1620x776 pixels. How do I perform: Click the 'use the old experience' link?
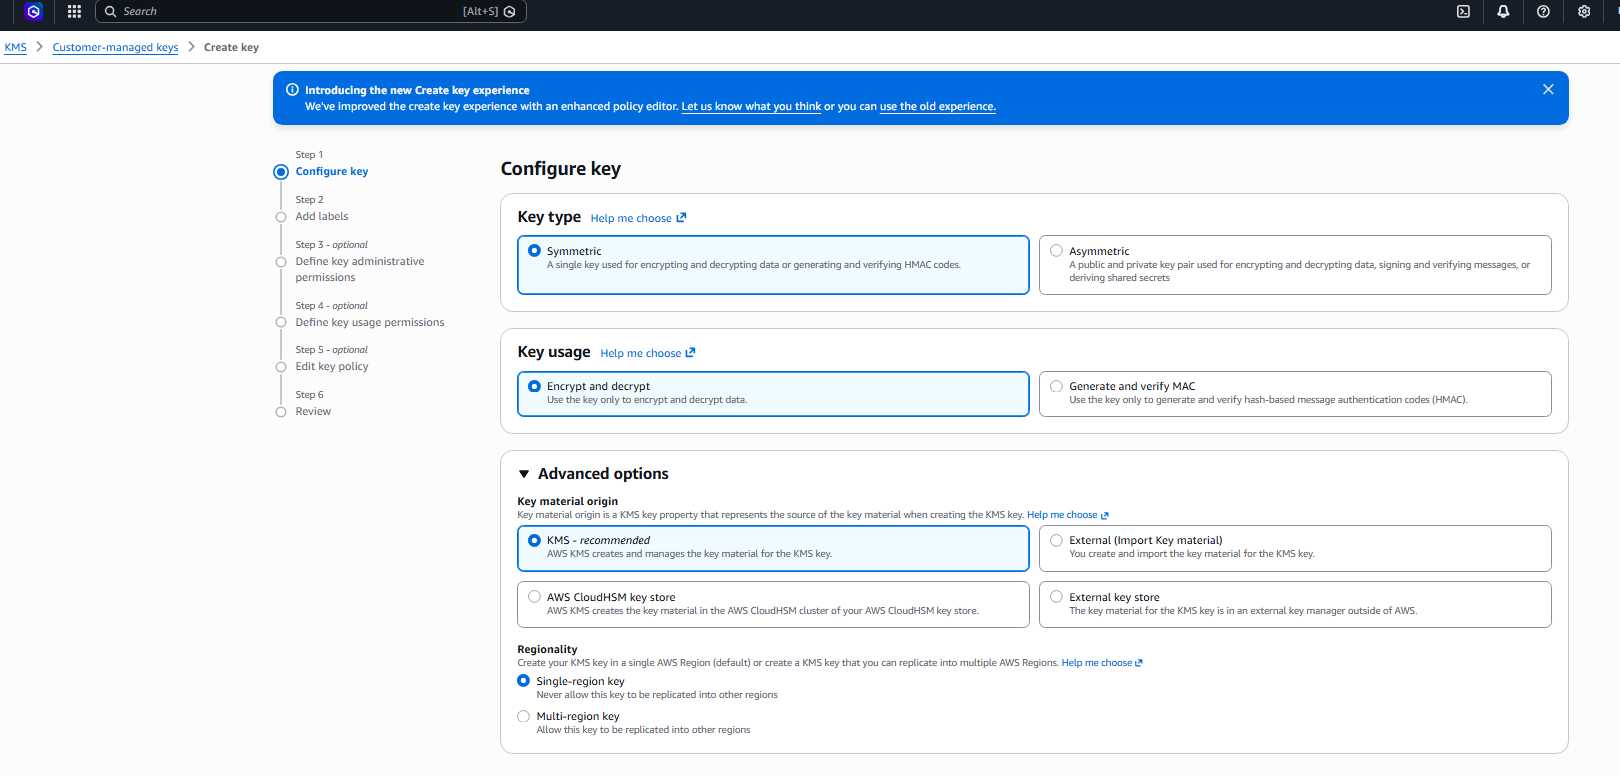(938, 106)
